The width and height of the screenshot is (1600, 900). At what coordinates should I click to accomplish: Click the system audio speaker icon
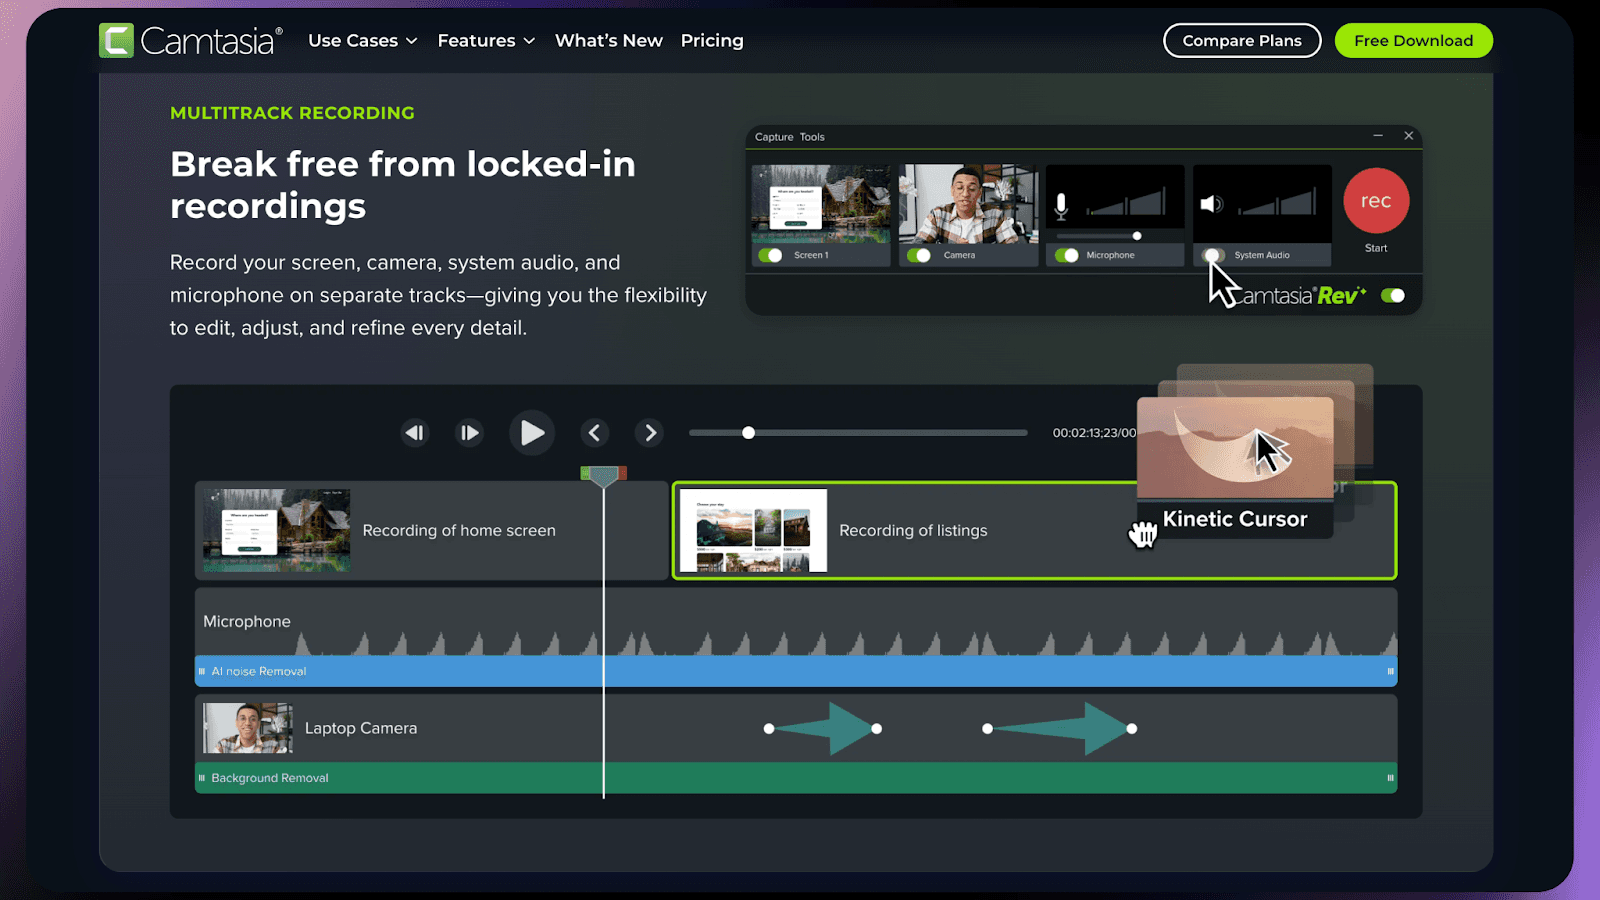click(1211, 204)
